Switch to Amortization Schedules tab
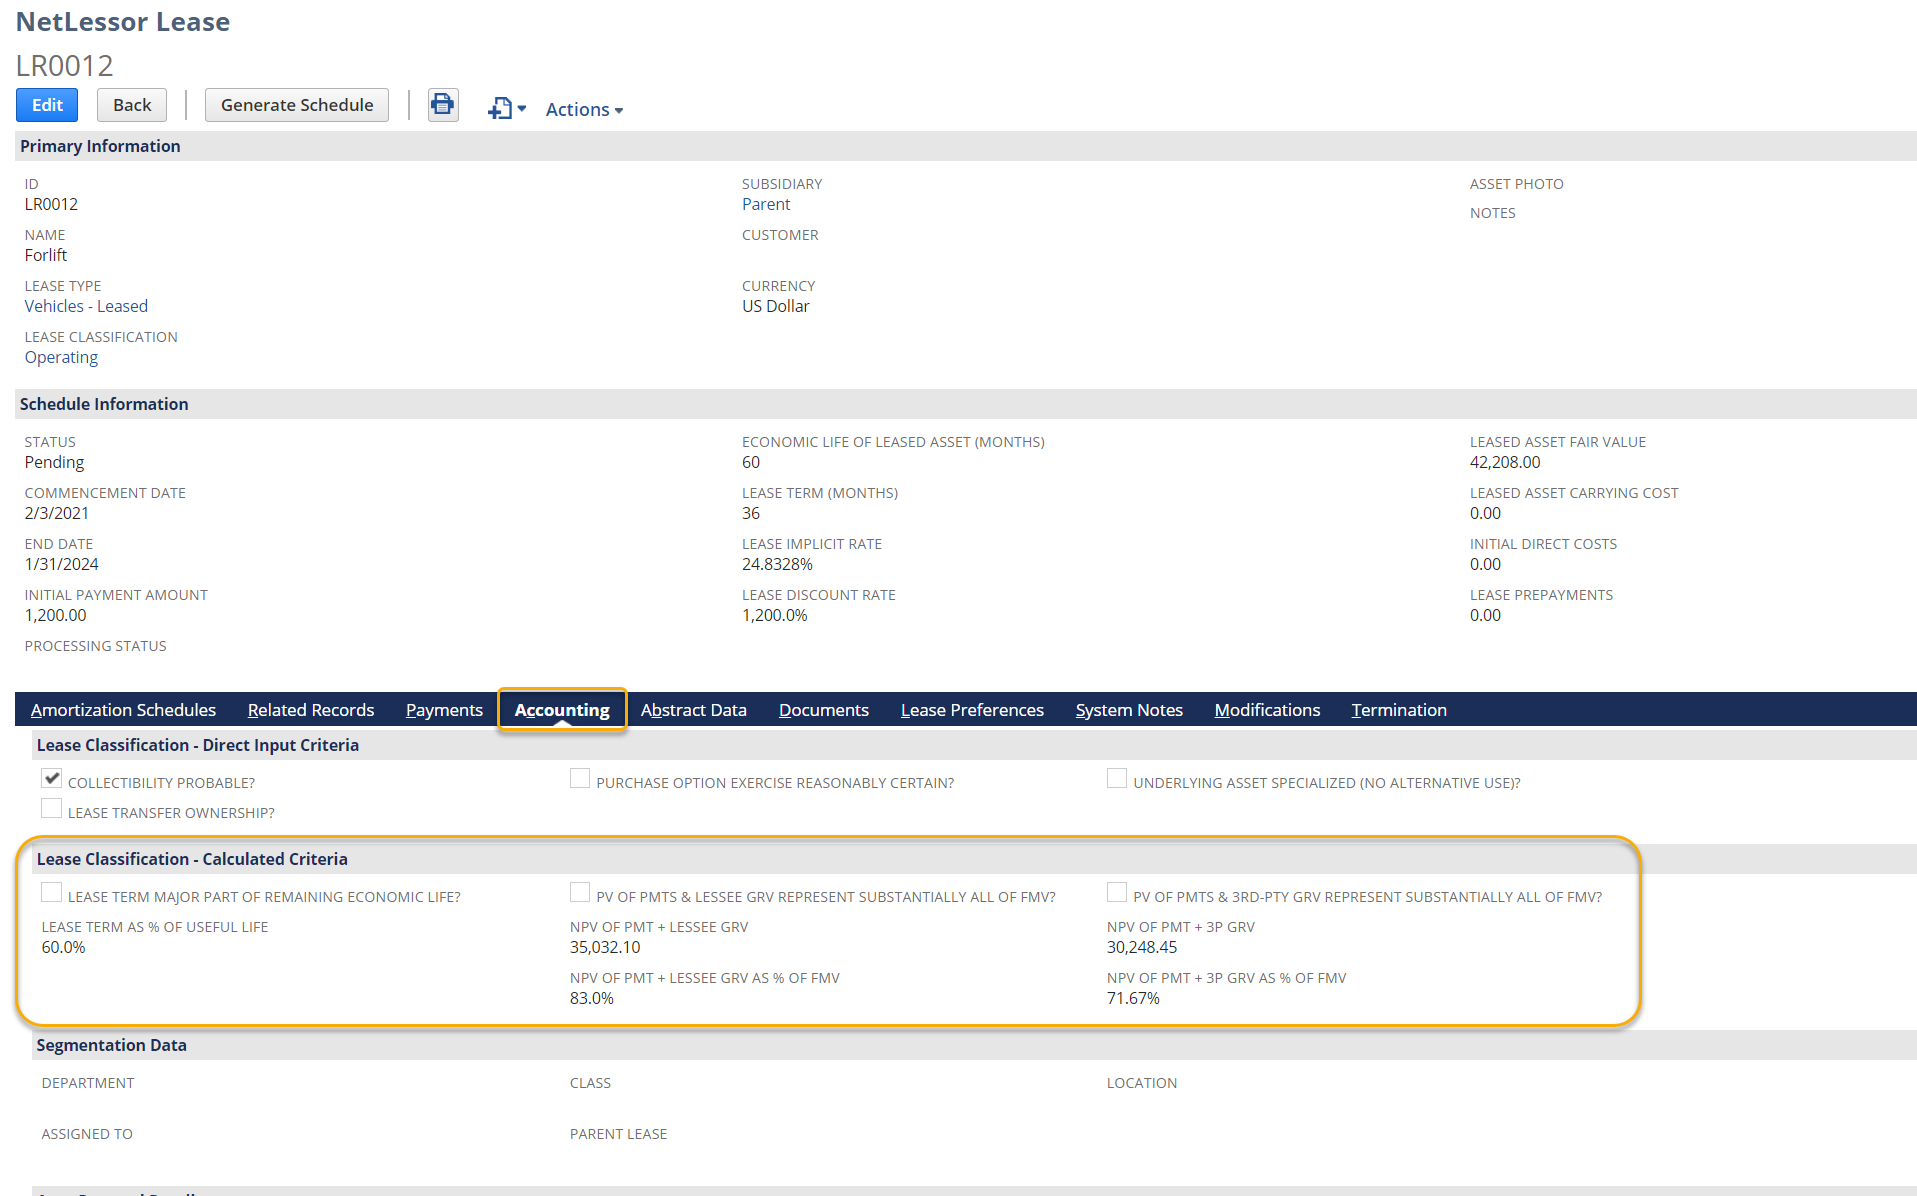 click(123, 710)
